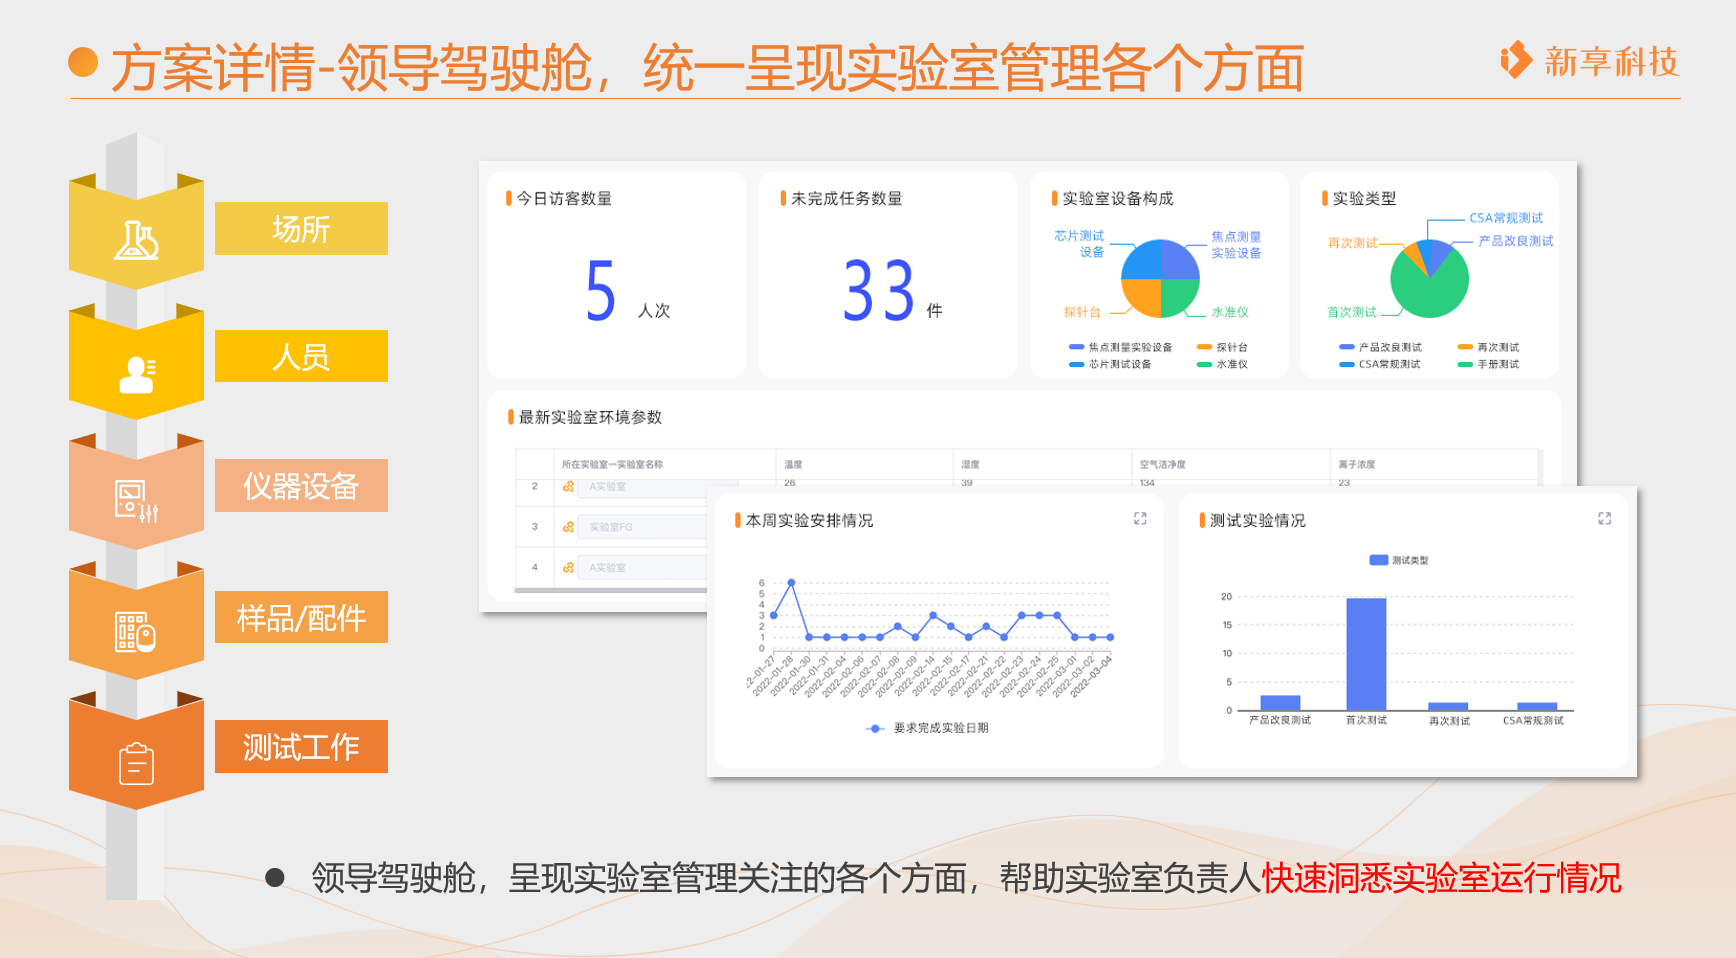Toggle the 手册测试 legend item
The image size is (1736, 958).
[1488, 364]
